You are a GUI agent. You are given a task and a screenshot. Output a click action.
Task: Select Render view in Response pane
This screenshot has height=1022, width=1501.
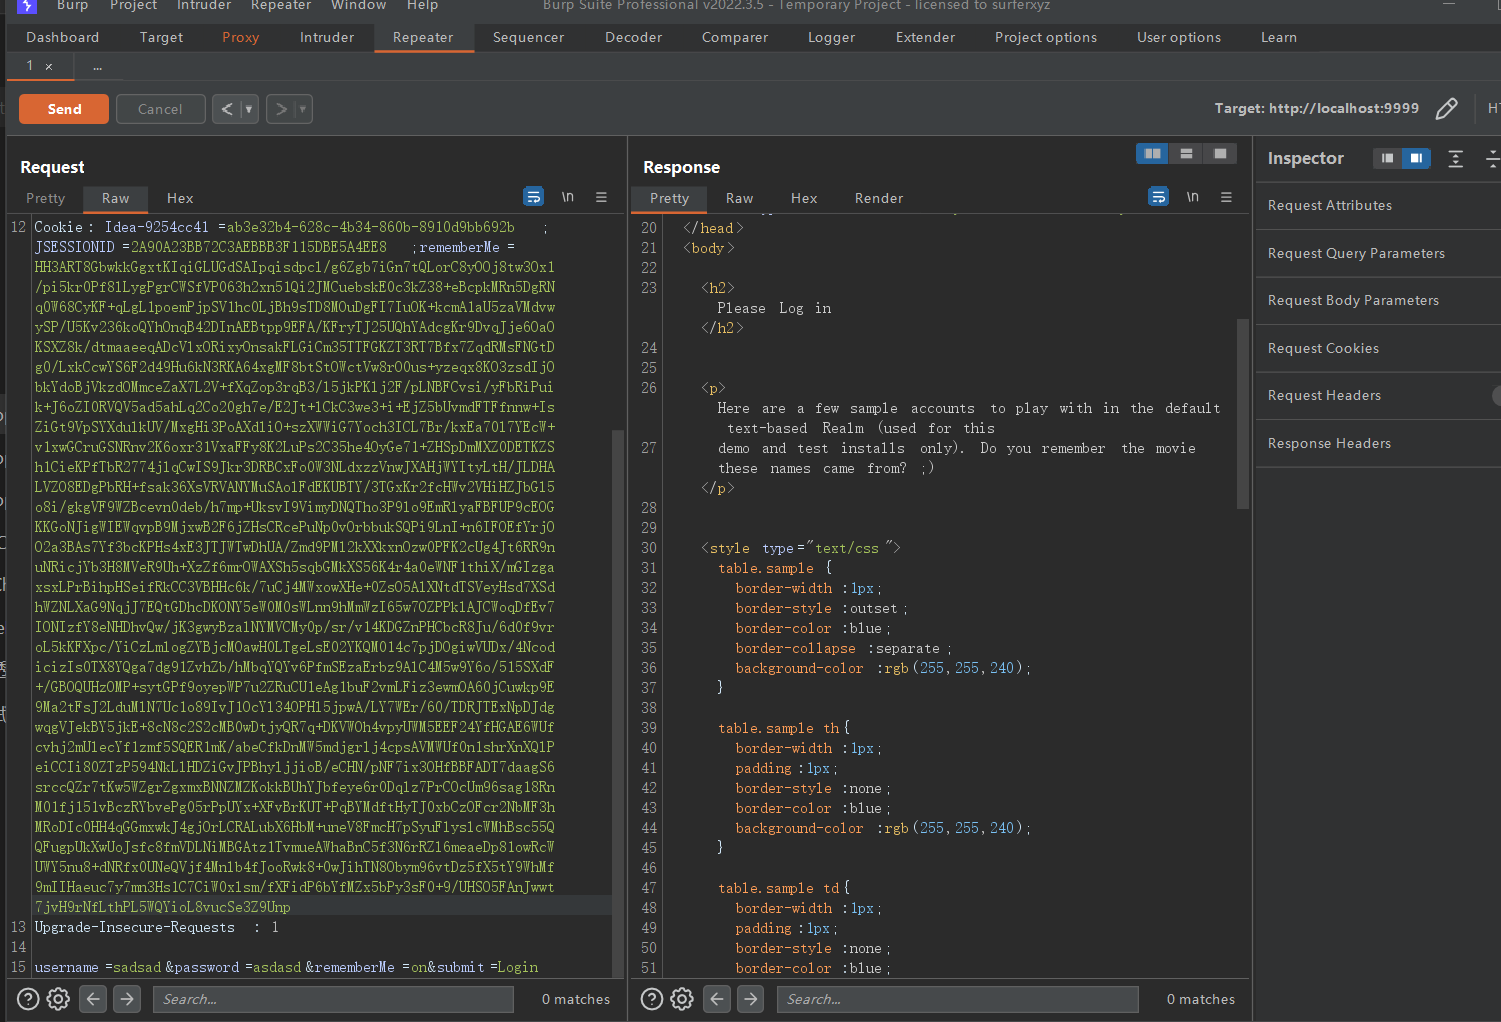[878, 198]
